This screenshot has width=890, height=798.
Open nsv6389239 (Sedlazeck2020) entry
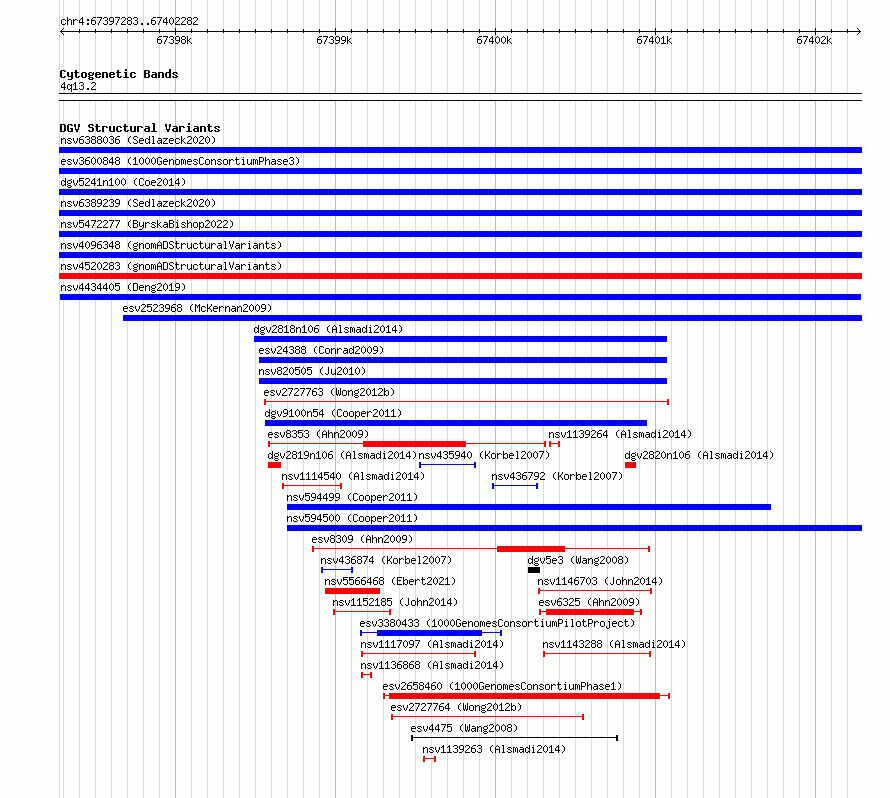pyautogui.click(x=138, y=203)
